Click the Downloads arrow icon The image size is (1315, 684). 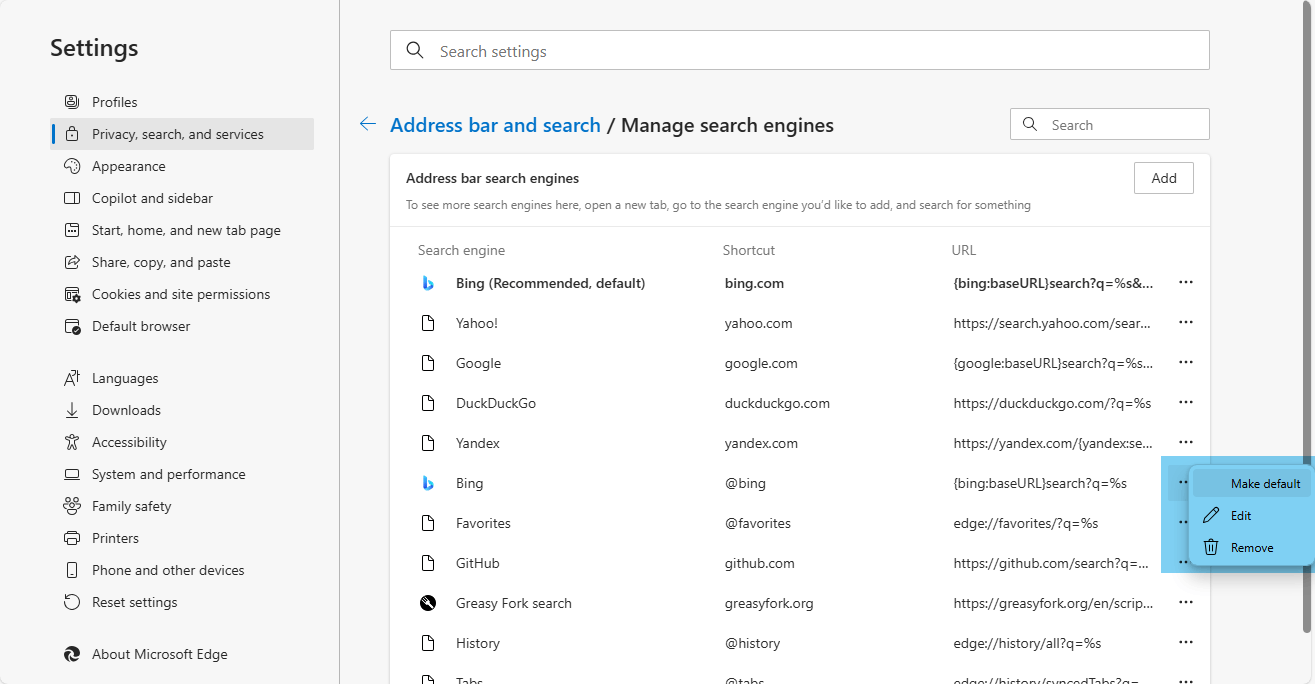click(71, 410)
